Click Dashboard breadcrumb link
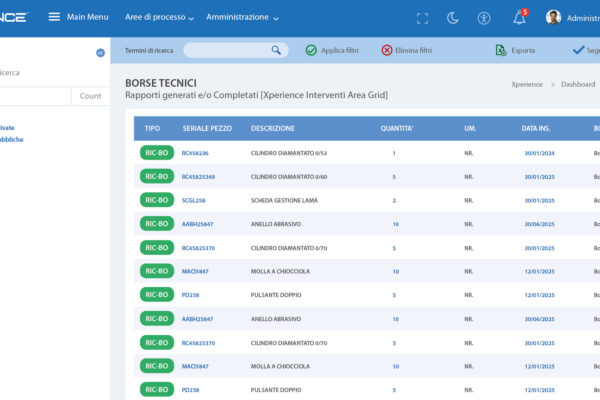Screen dimensions: 600x400 tap(577, 85)
